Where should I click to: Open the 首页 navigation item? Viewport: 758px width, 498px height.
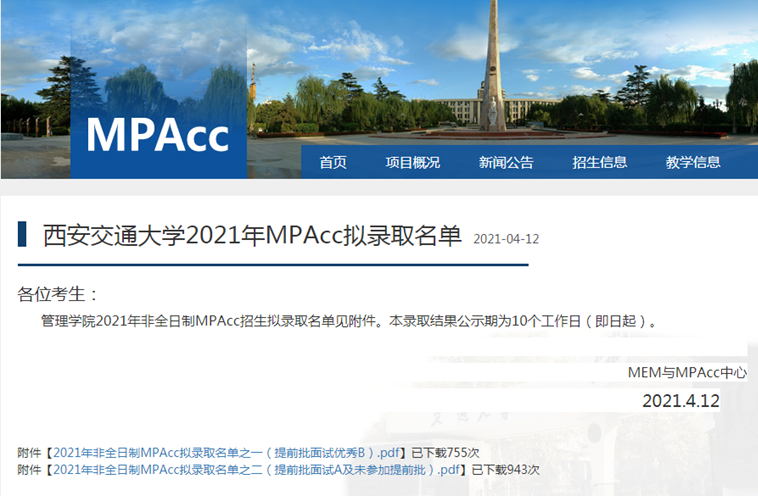(333, 162)
